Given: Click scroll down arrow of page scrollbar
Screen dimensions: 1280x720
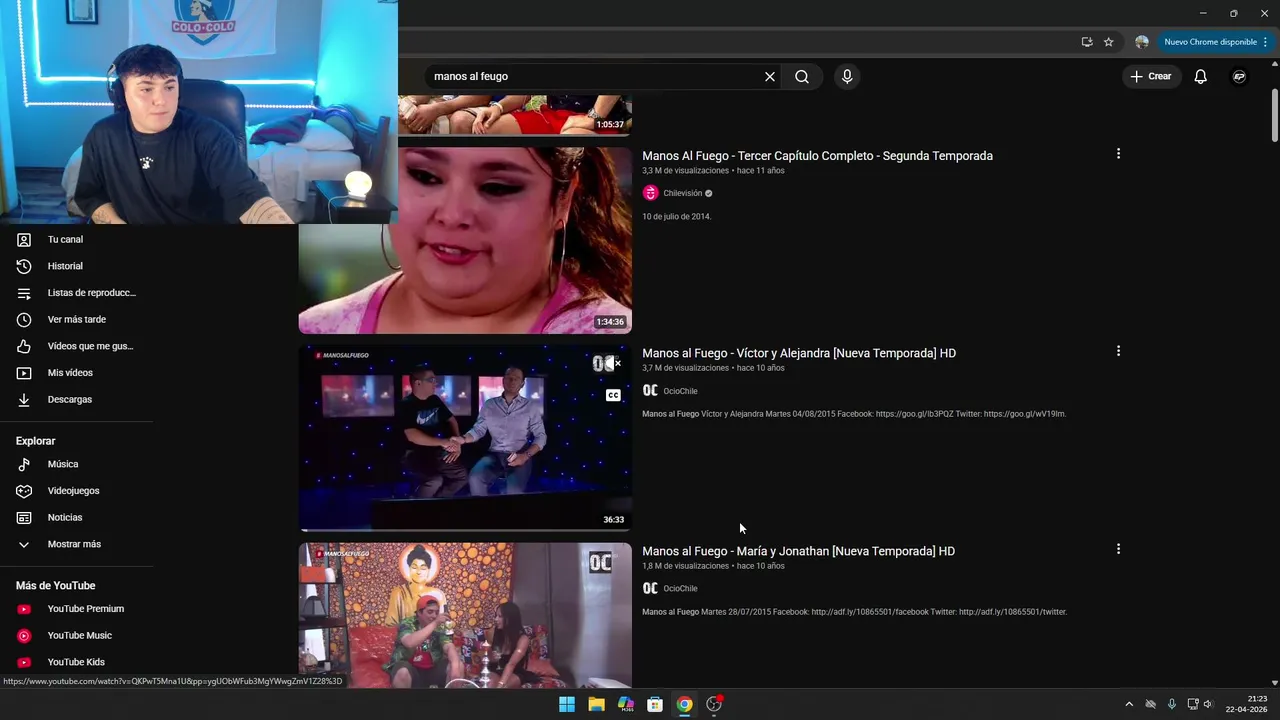Looking at the screenshot, I should tap(1274, 682).
